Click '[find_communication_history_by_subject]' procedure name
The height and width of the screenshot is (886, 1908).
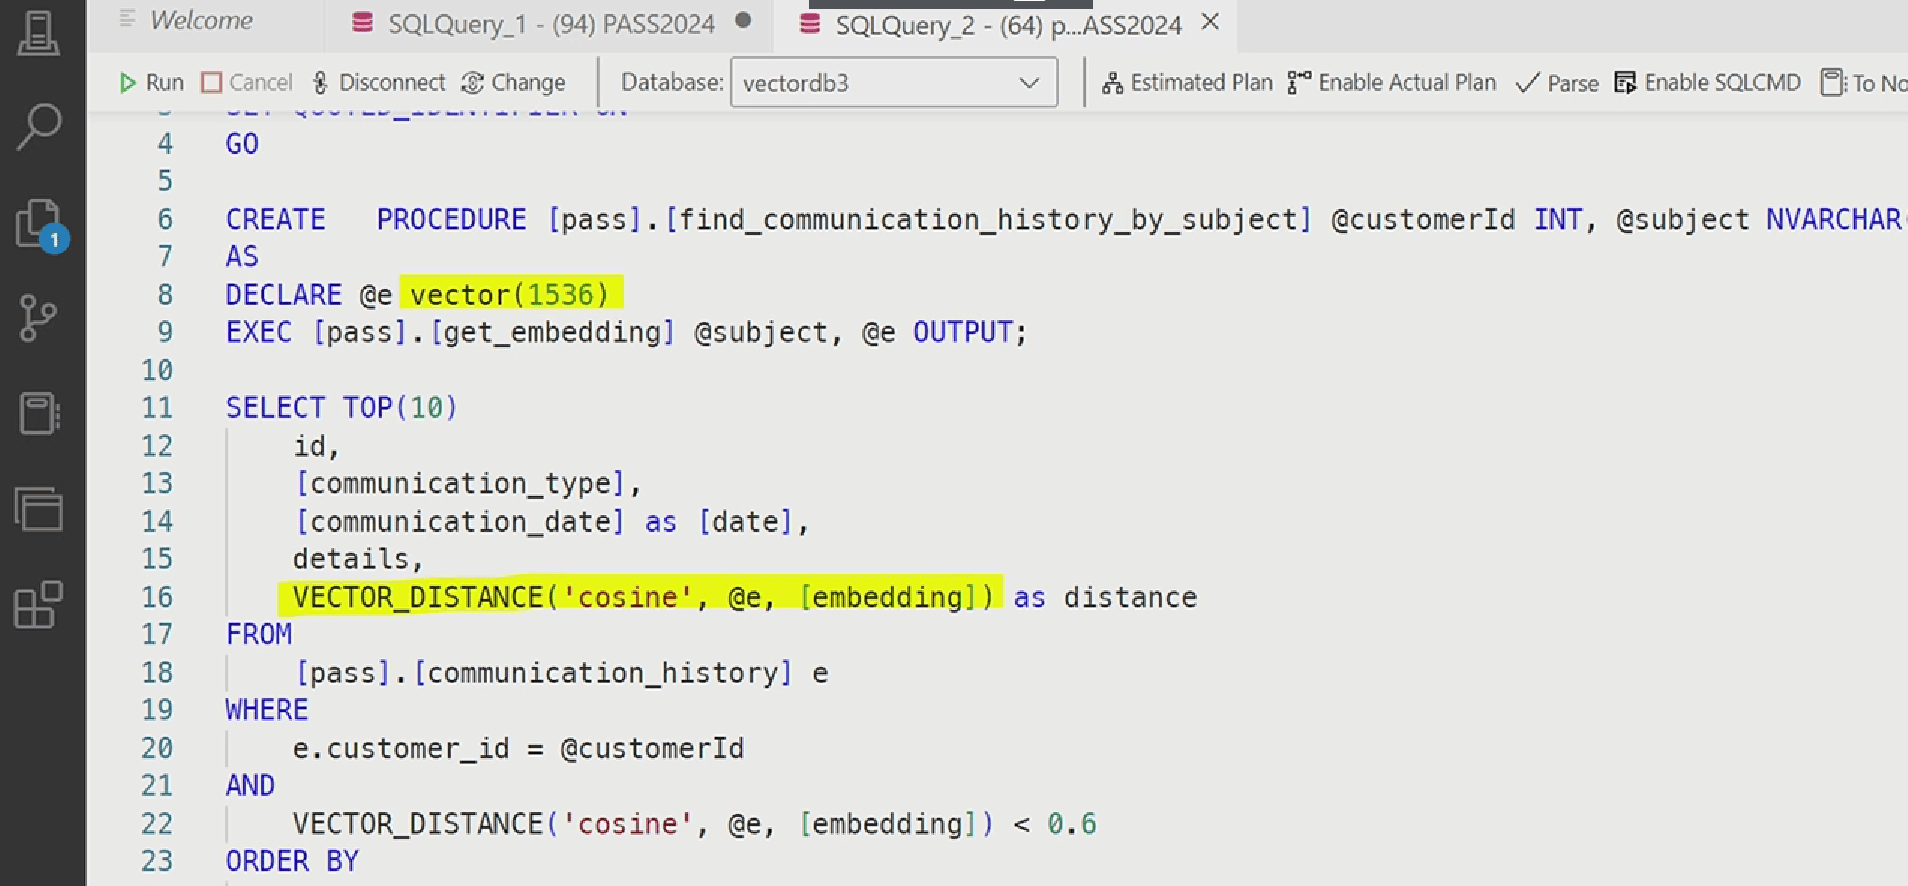pyautogui.click(x=988, y=219)
